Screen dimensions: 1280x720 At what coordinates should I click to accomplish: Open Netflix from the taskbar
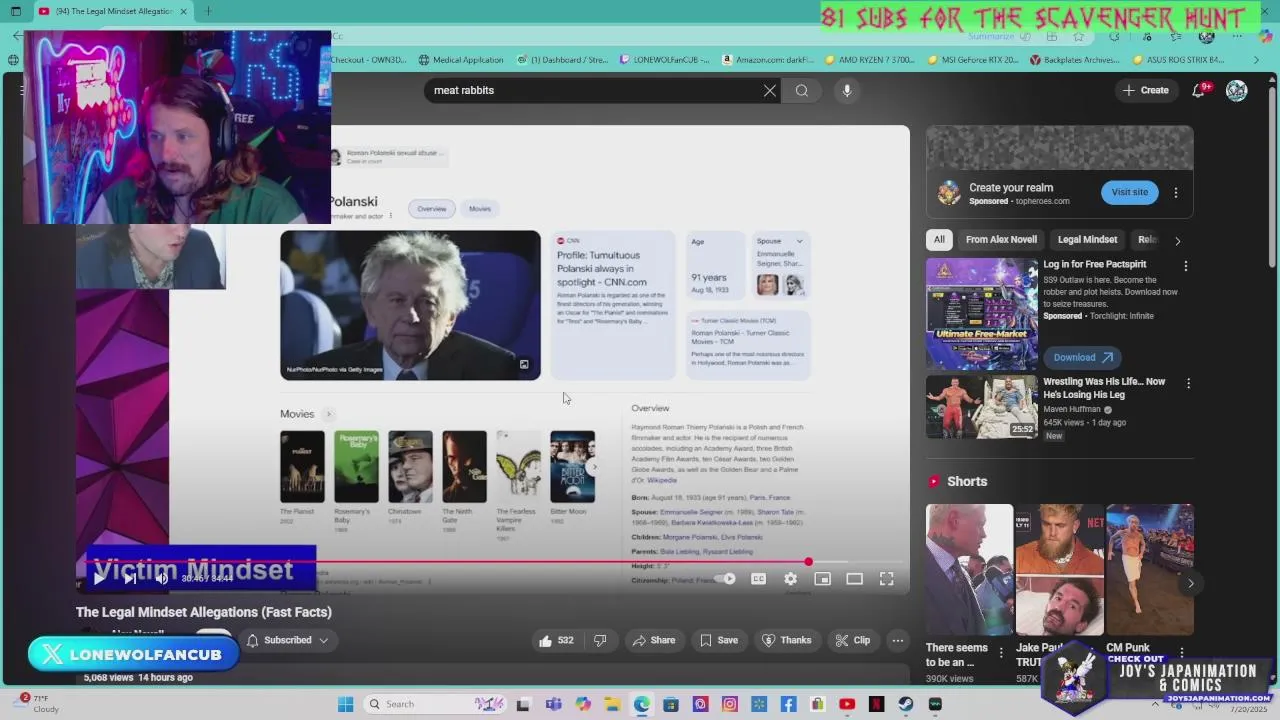(x=877, y=704)
